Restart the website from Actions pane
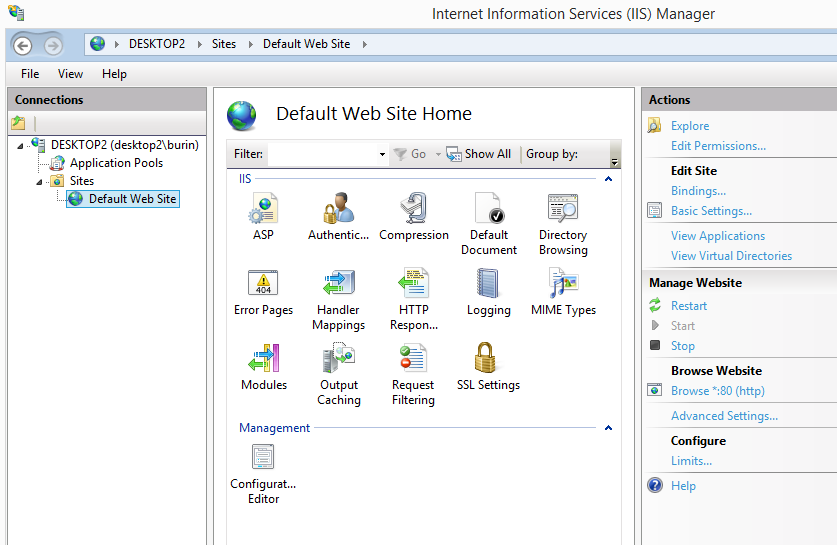The height and width of the screenshot is (545, 837). (x=689, y=306)
